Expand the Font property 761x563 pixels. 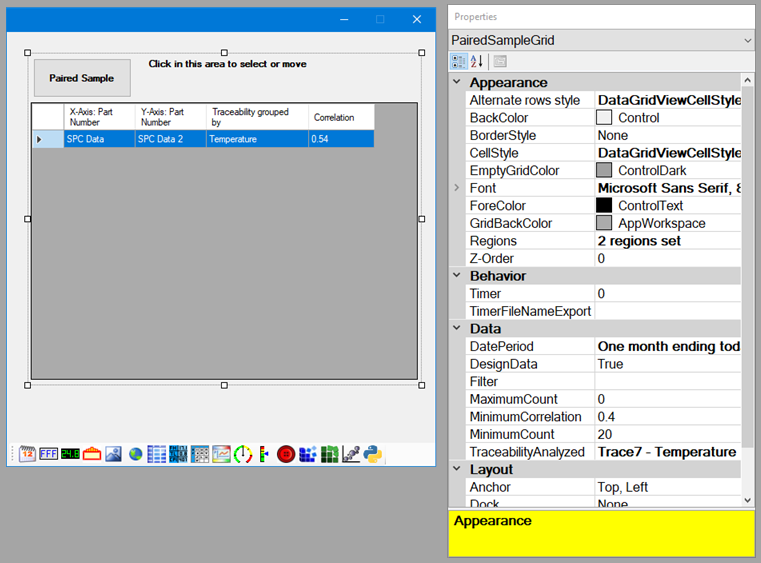pos(458,188)
